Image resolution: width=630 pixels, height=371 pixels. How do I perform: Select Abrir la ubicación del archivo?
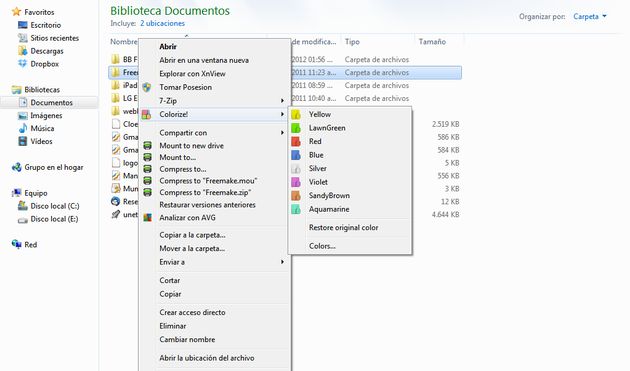pos(207,358)
